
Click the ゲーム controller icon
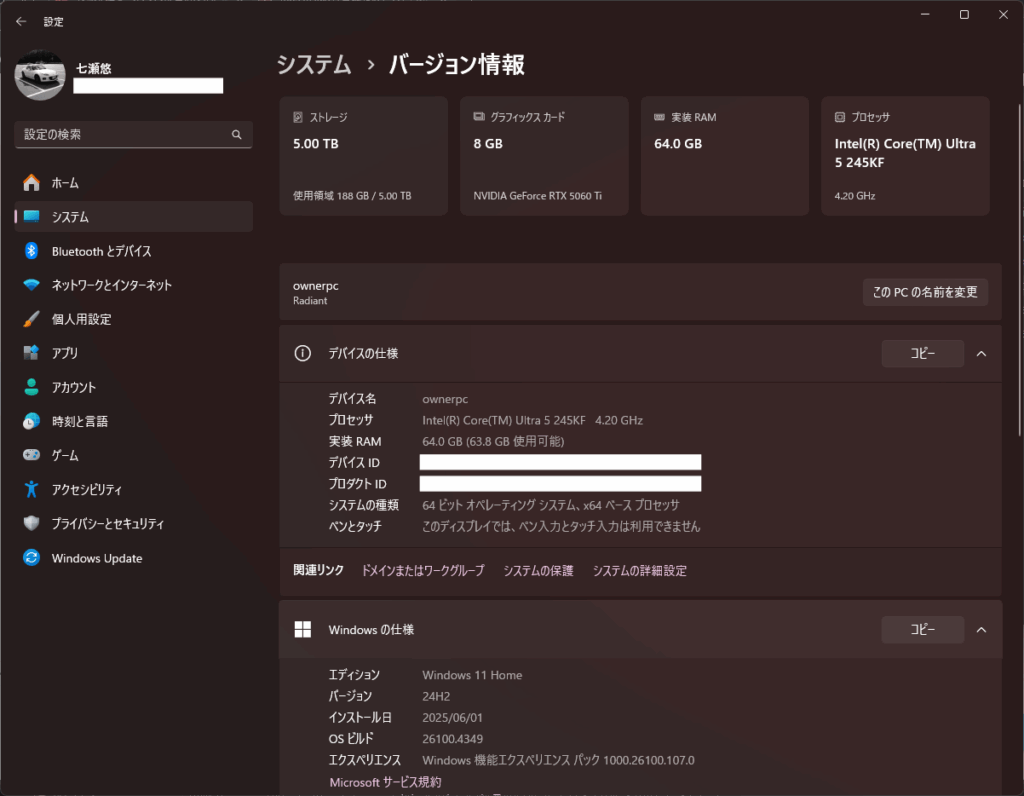point(31,454)
